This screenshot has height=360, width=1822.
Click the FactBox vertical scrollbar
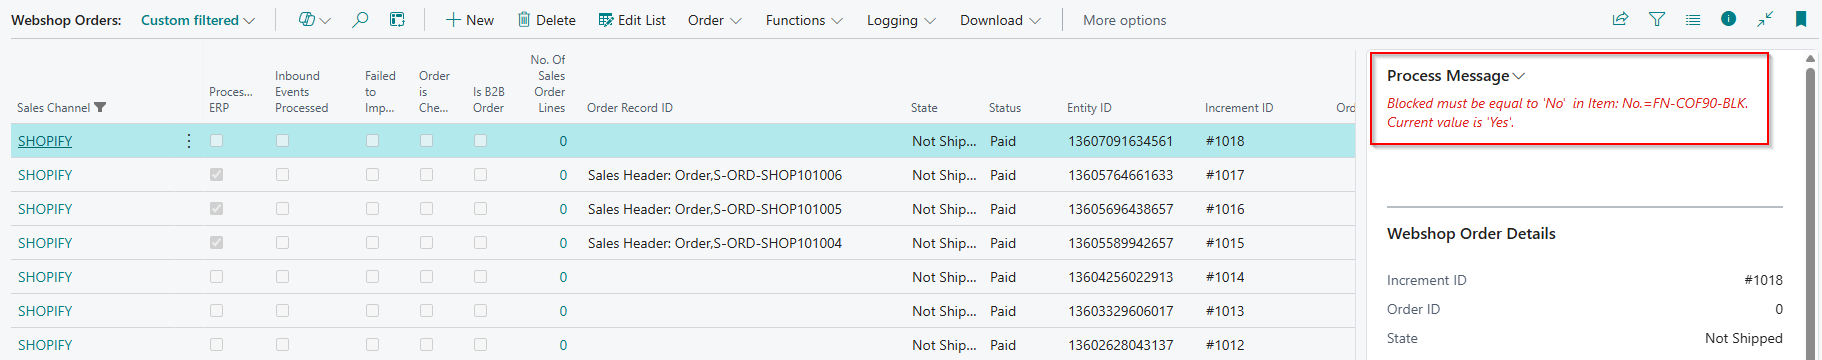pyautogui.click(x=1810, y=205)
